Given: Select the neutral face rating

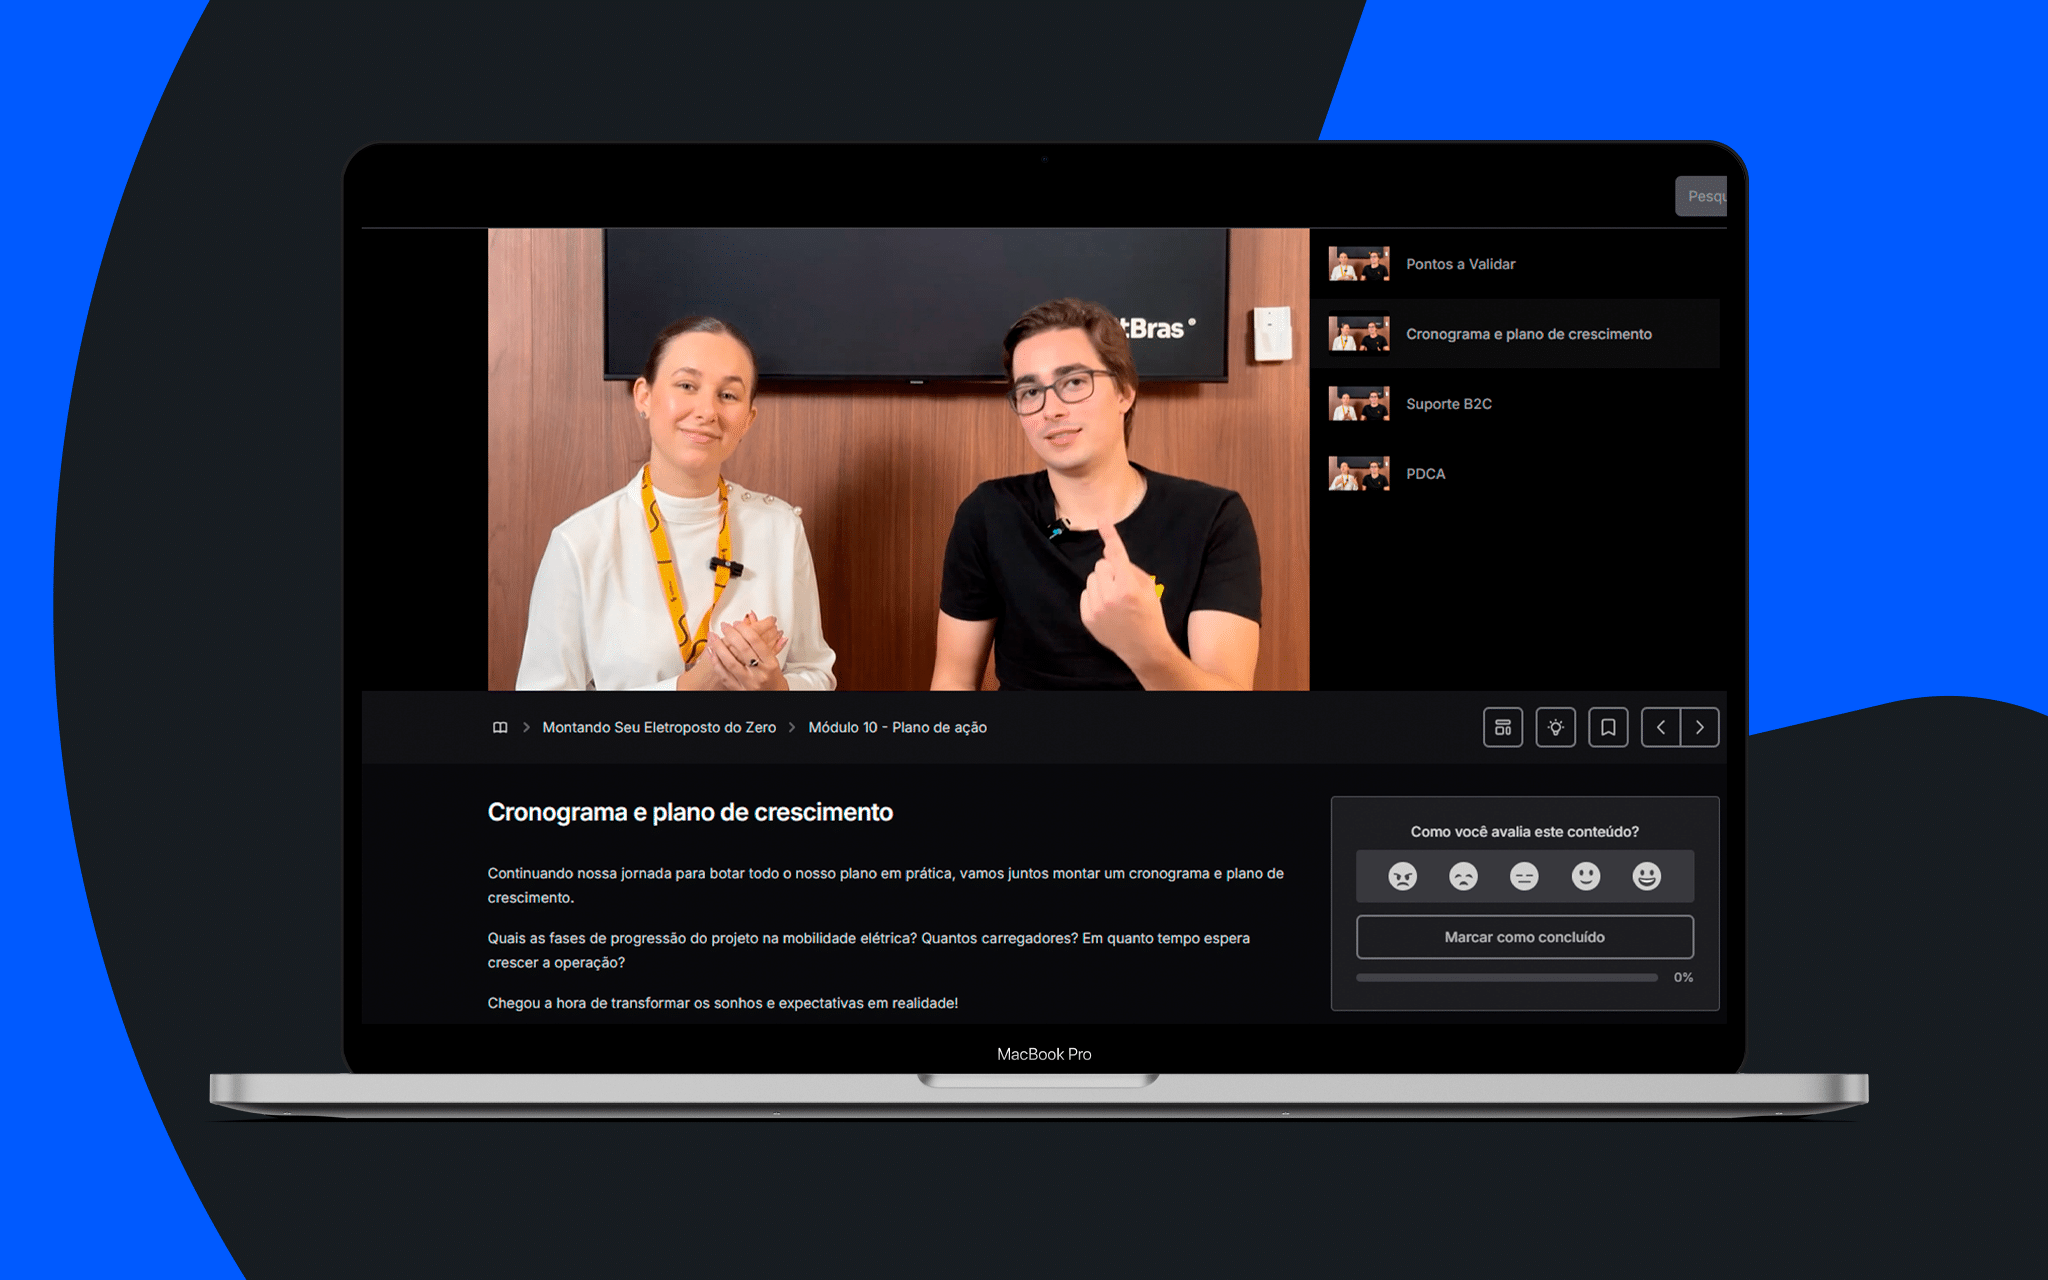Looking at the screenshot, I should click(x=1524, y=877).
